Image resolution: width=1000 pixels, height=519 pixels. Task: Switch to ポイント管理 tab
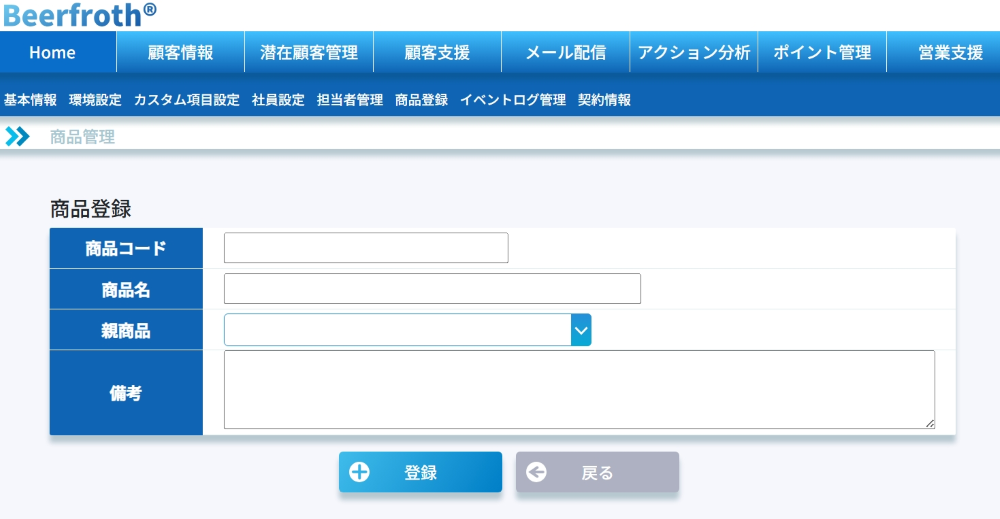click(x=822, y=53)
